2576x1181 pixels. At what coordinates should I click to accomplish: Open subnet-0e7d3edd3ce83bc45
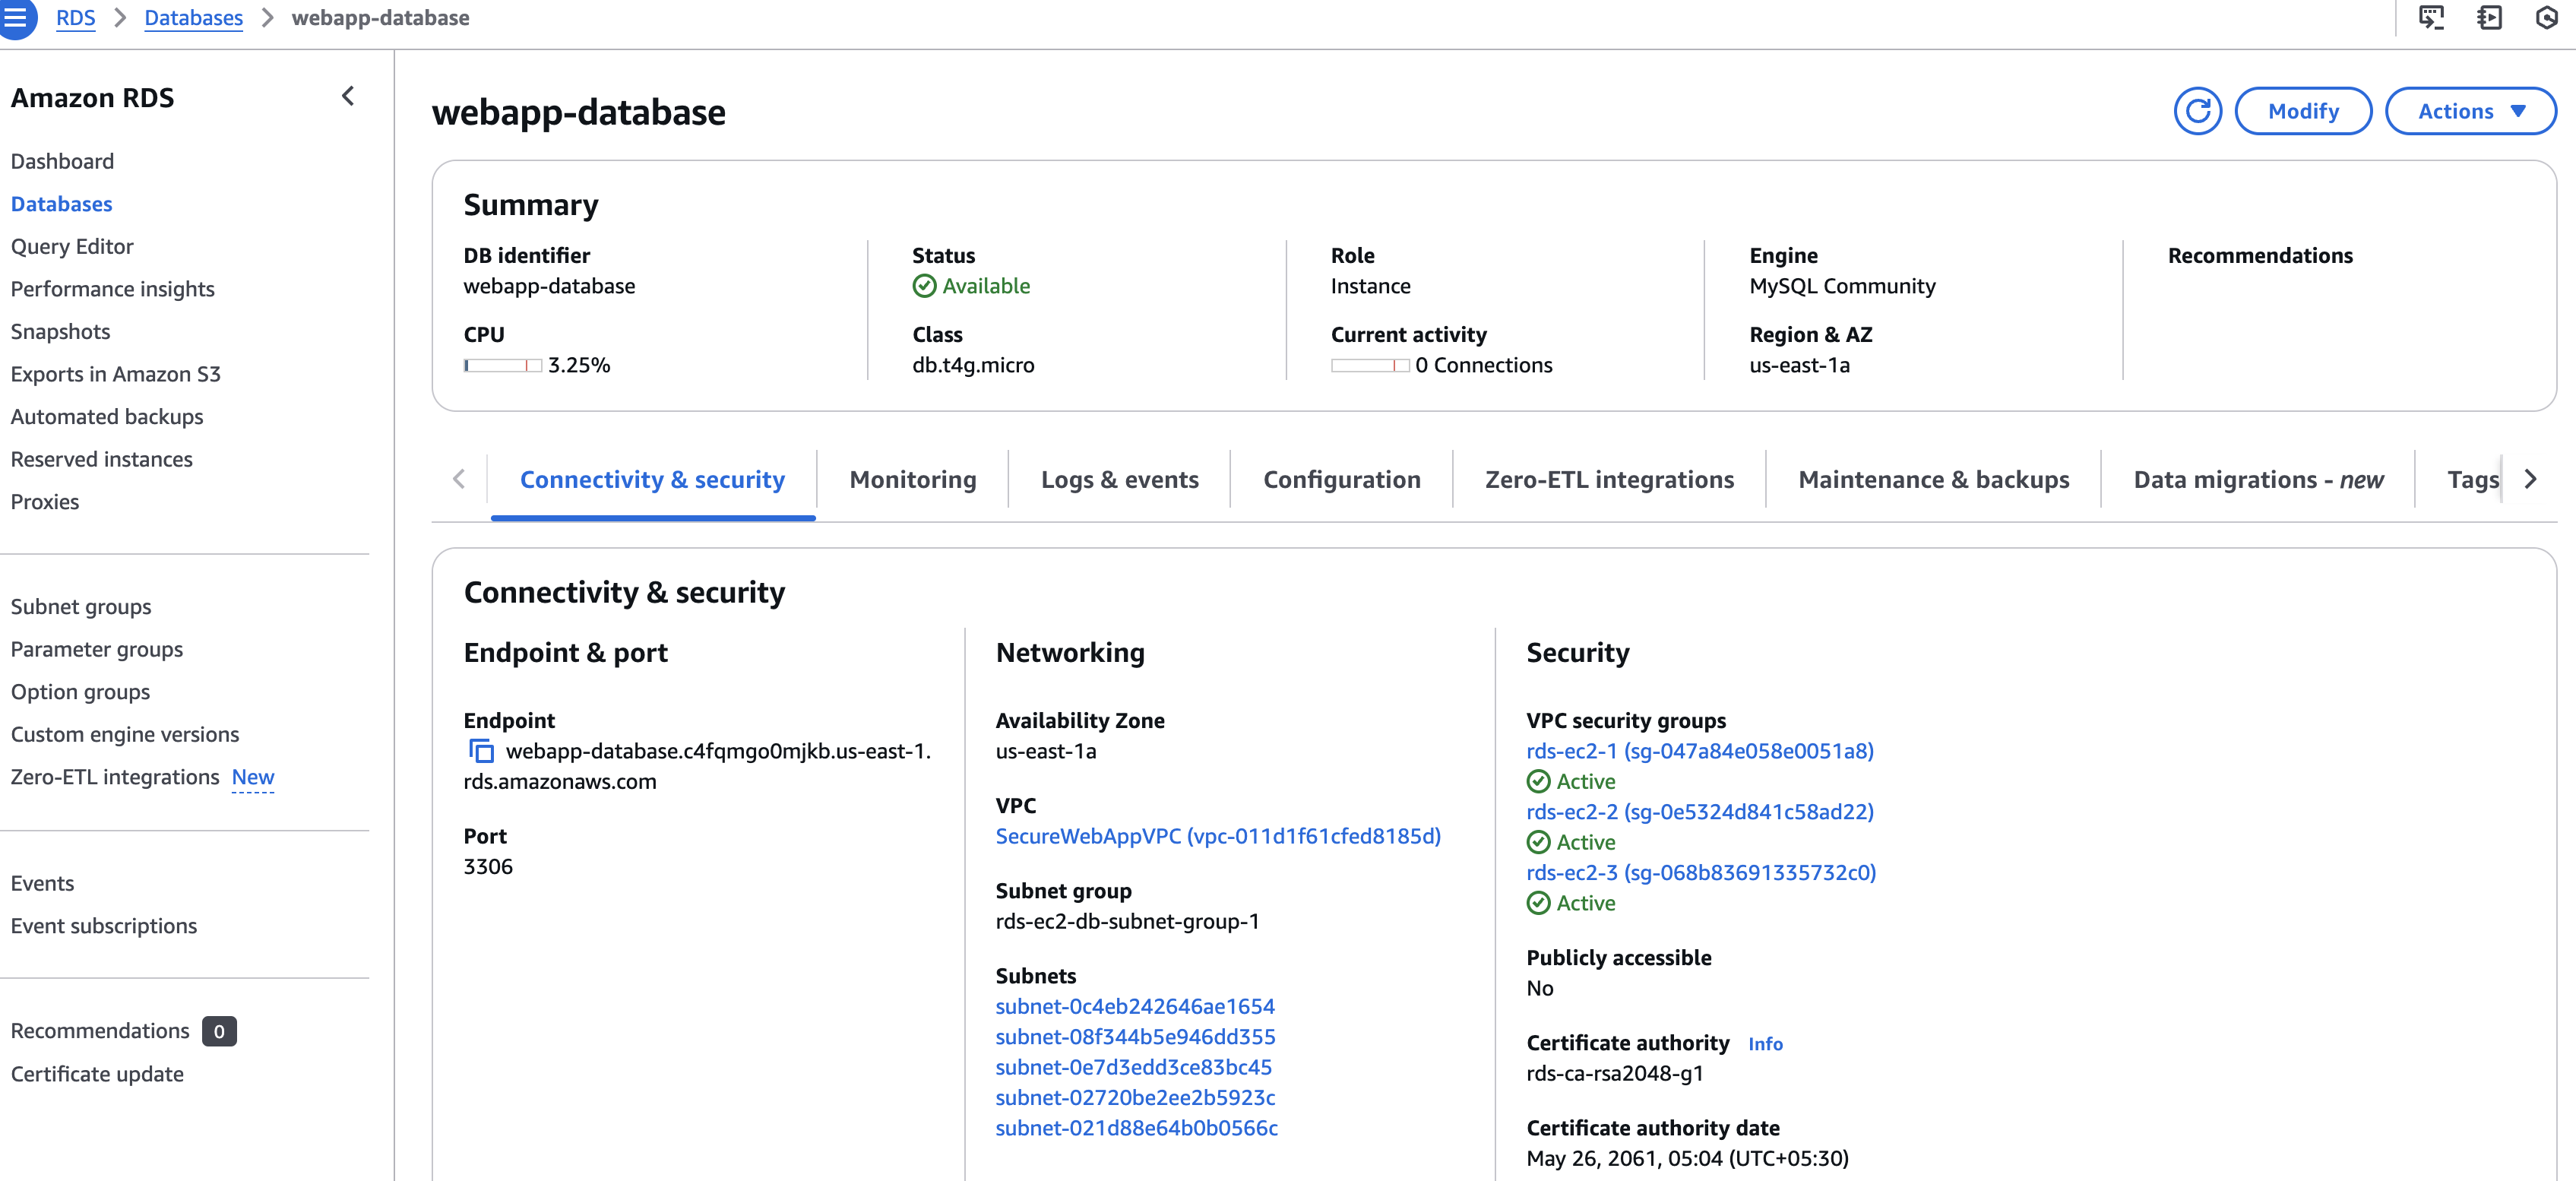tap(1133, 1067)
